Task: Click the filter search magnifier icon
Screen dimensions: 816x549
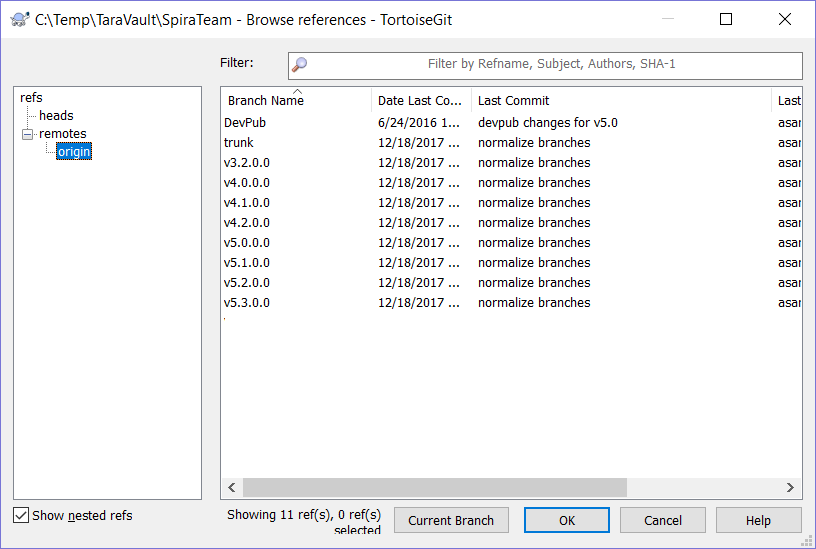Action: (299, 65)
